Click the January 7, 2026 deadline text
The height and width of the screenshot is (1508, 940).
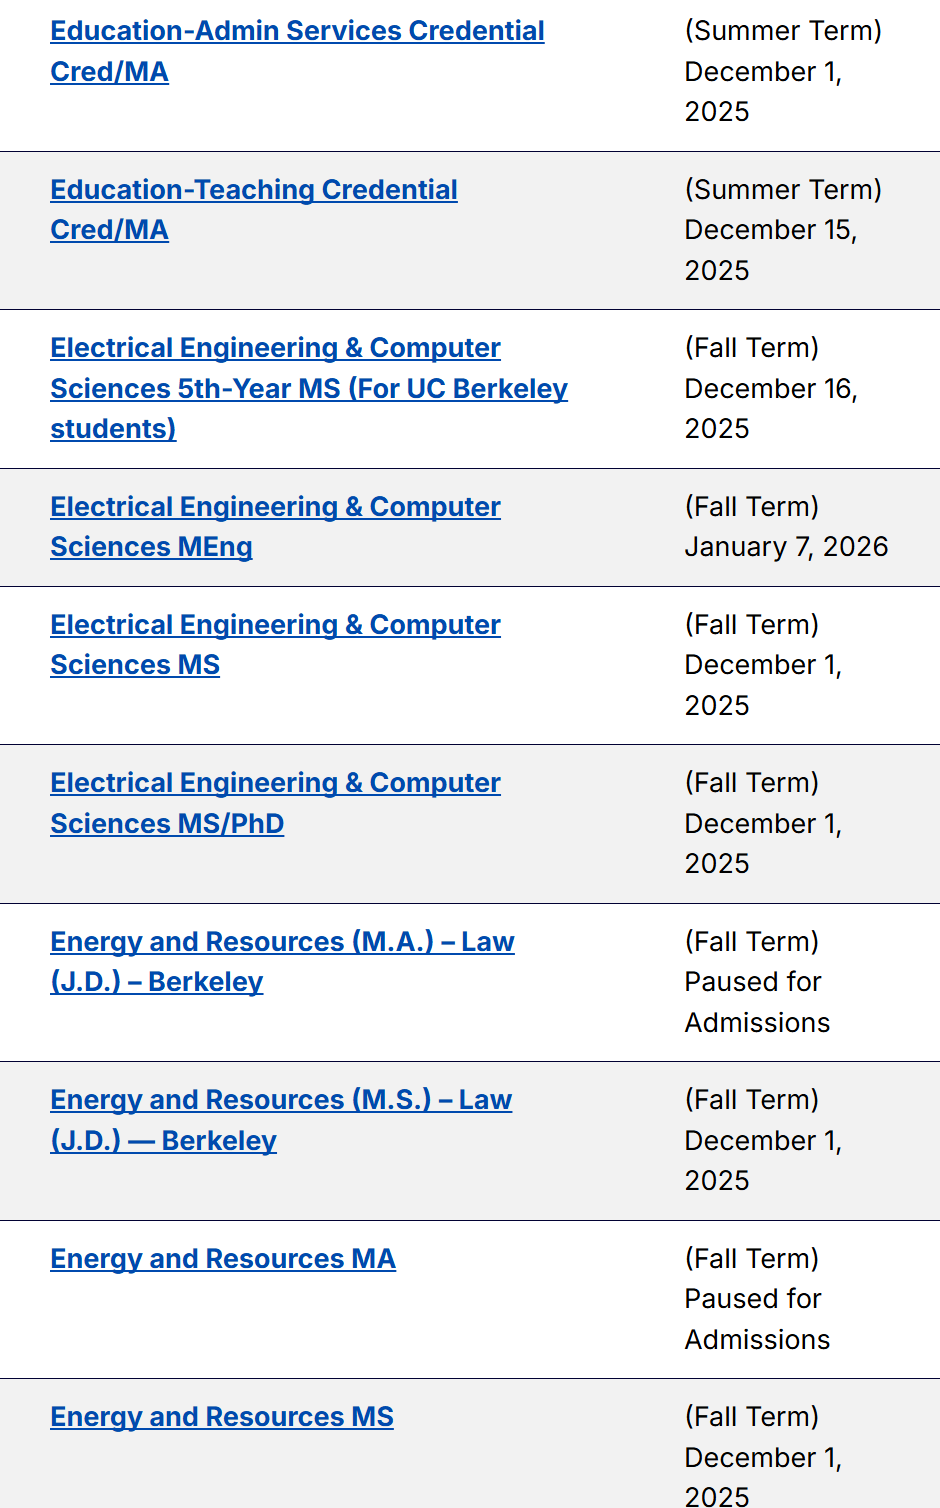tap(786, 547)
